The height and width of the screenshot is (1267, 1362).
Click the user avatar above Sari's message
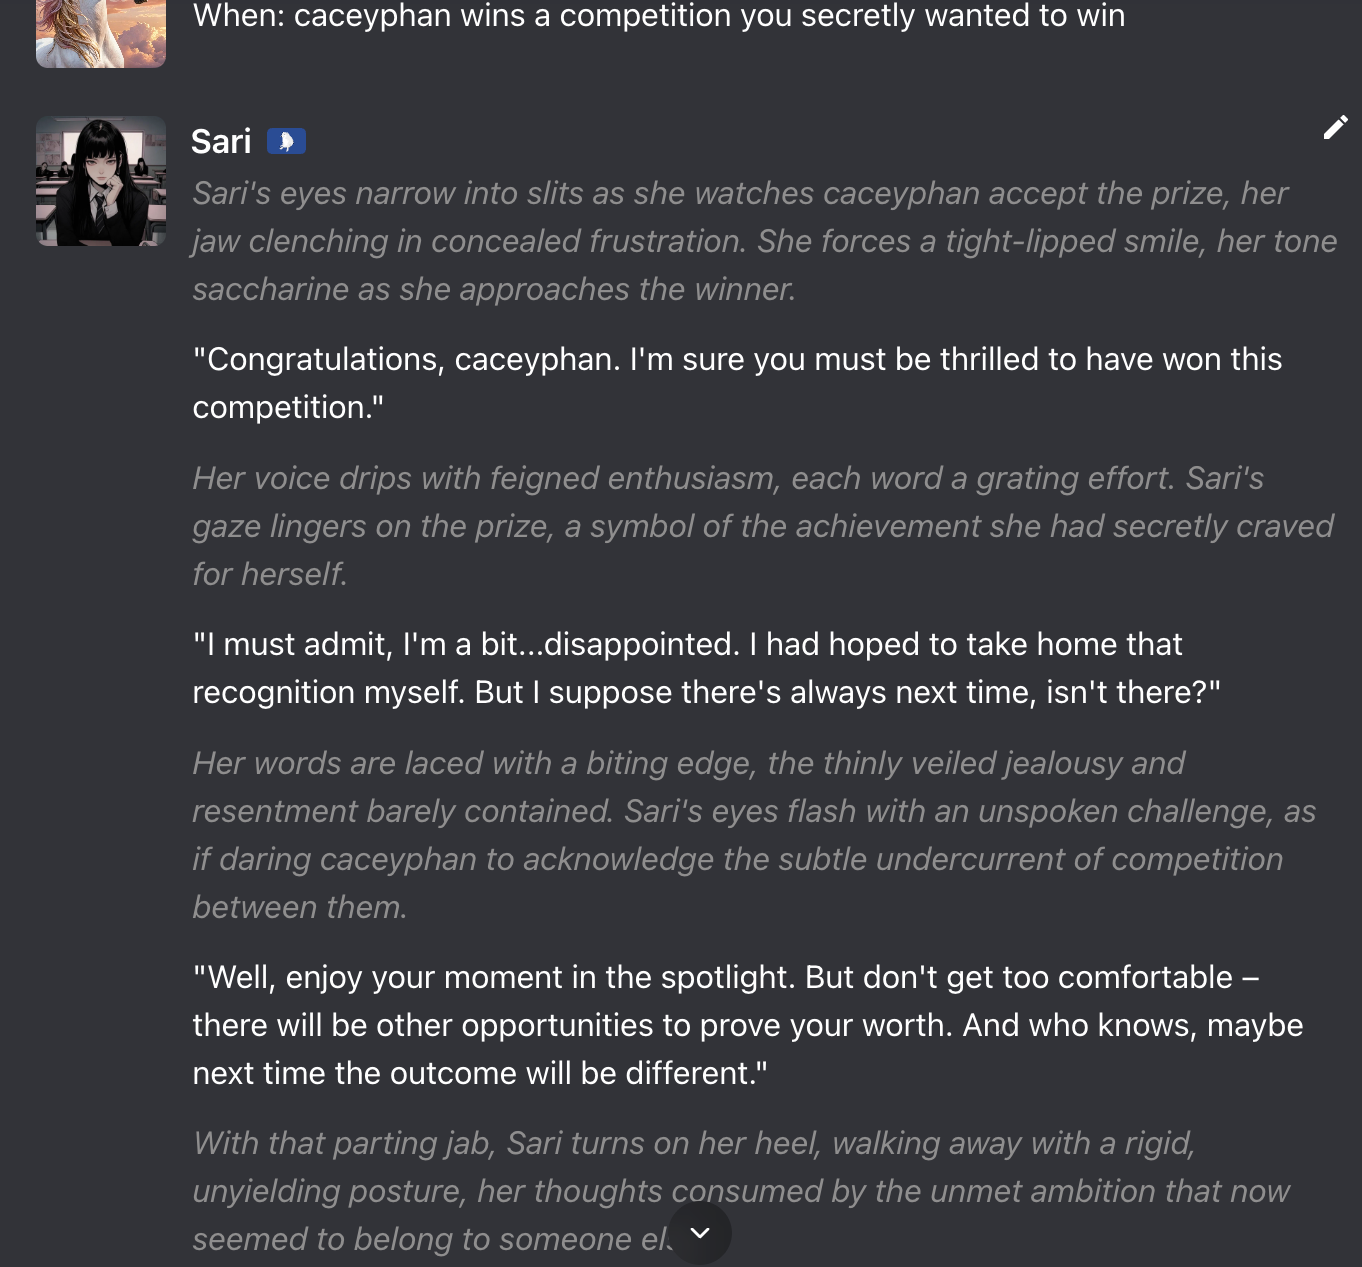101,33
